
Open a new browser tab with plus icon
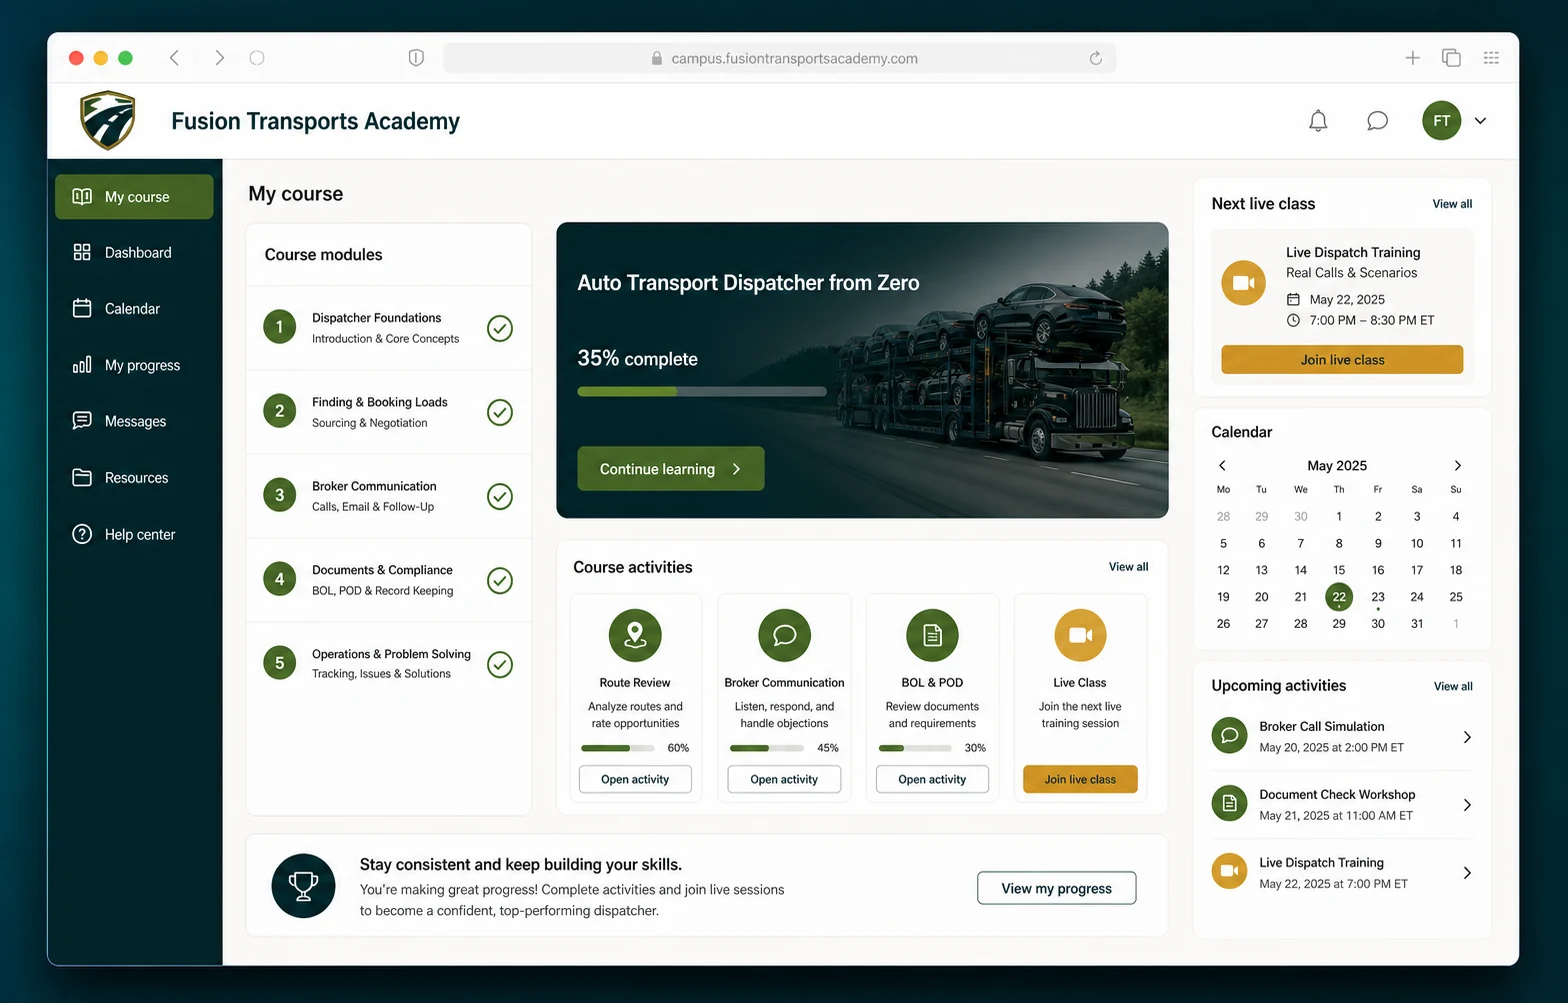tap(1412, 58)
